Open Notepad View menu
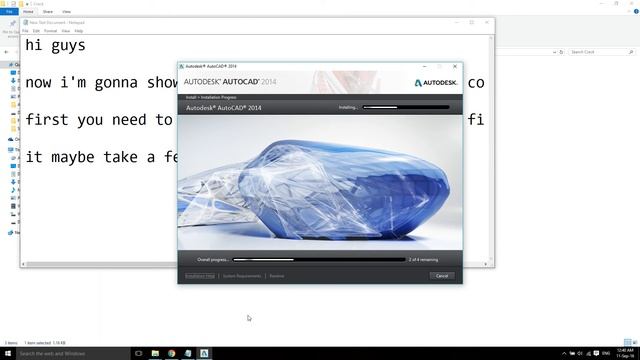 coord(66,31)
